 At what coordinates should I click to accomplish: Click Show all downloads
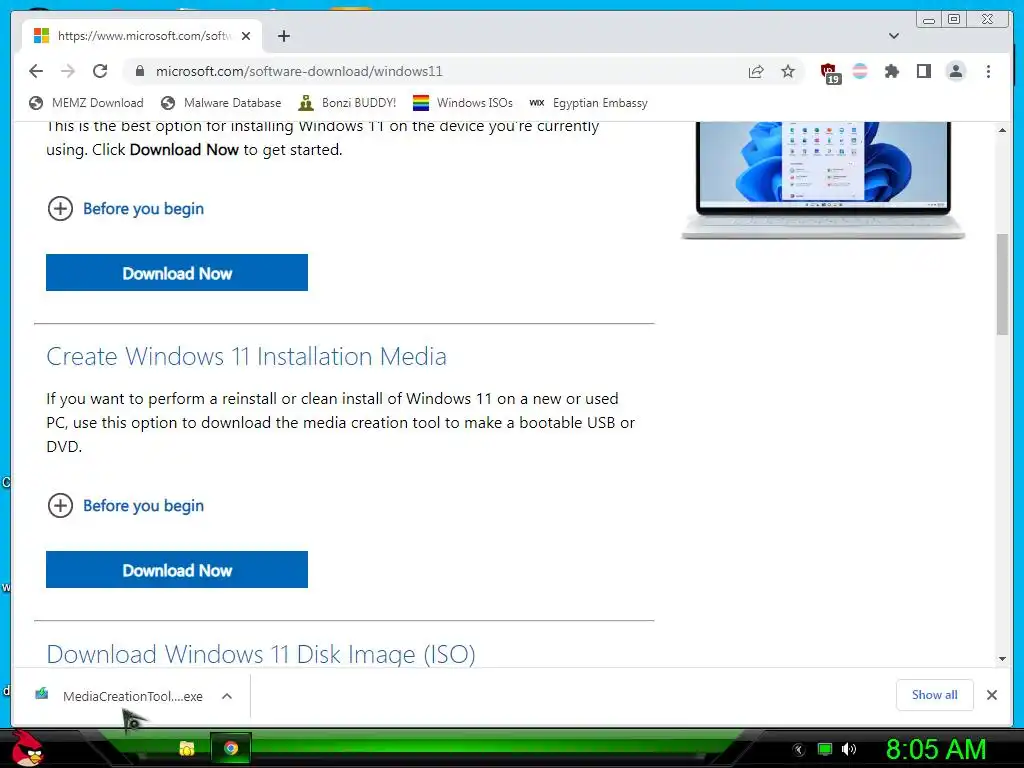click(935, 695)
